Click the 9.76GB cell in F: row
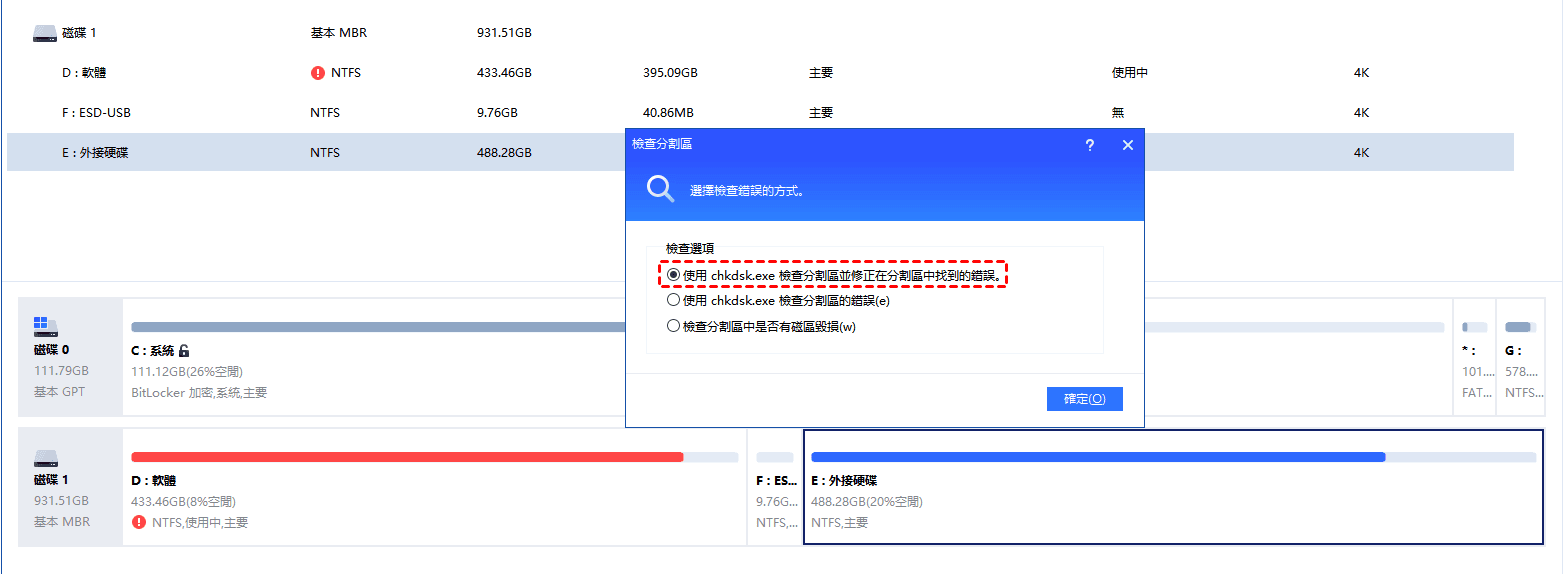Viewport: 1563px width, 574px height. coord(497,113)
